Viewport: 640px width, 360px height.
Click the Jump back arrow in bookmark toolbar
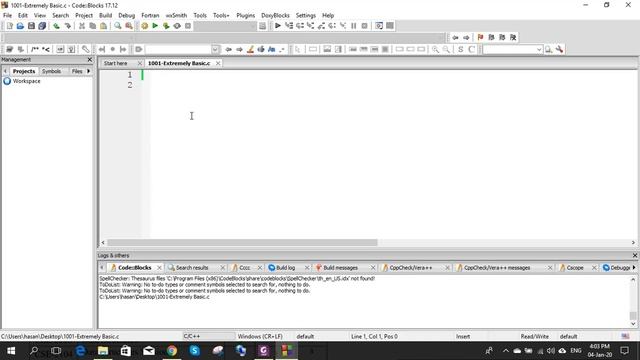pyautogui.click(x=455, y=37)
